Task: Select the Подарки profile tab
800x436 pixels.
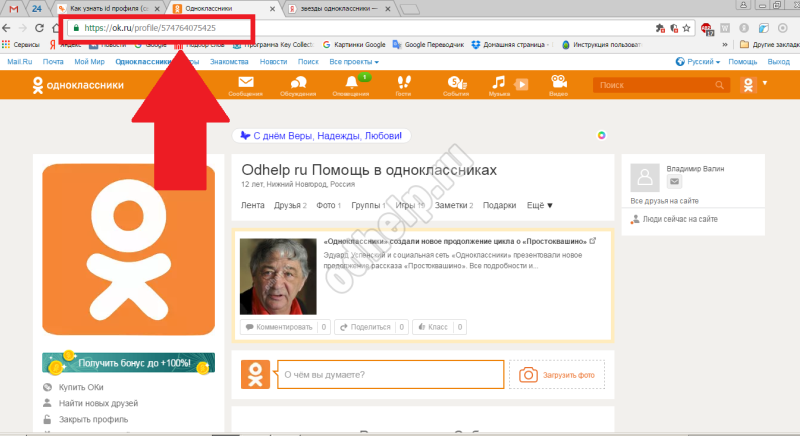Action: 499,206
